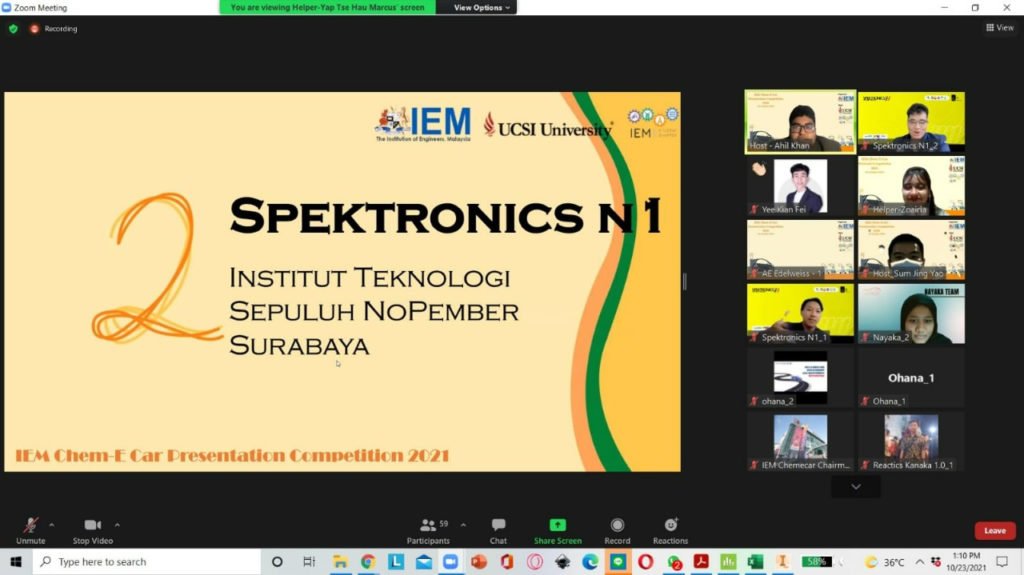This screenshot has height=575, width=1024.
Task: Open File Explorer from taskbar
Action: click(340, 562)
